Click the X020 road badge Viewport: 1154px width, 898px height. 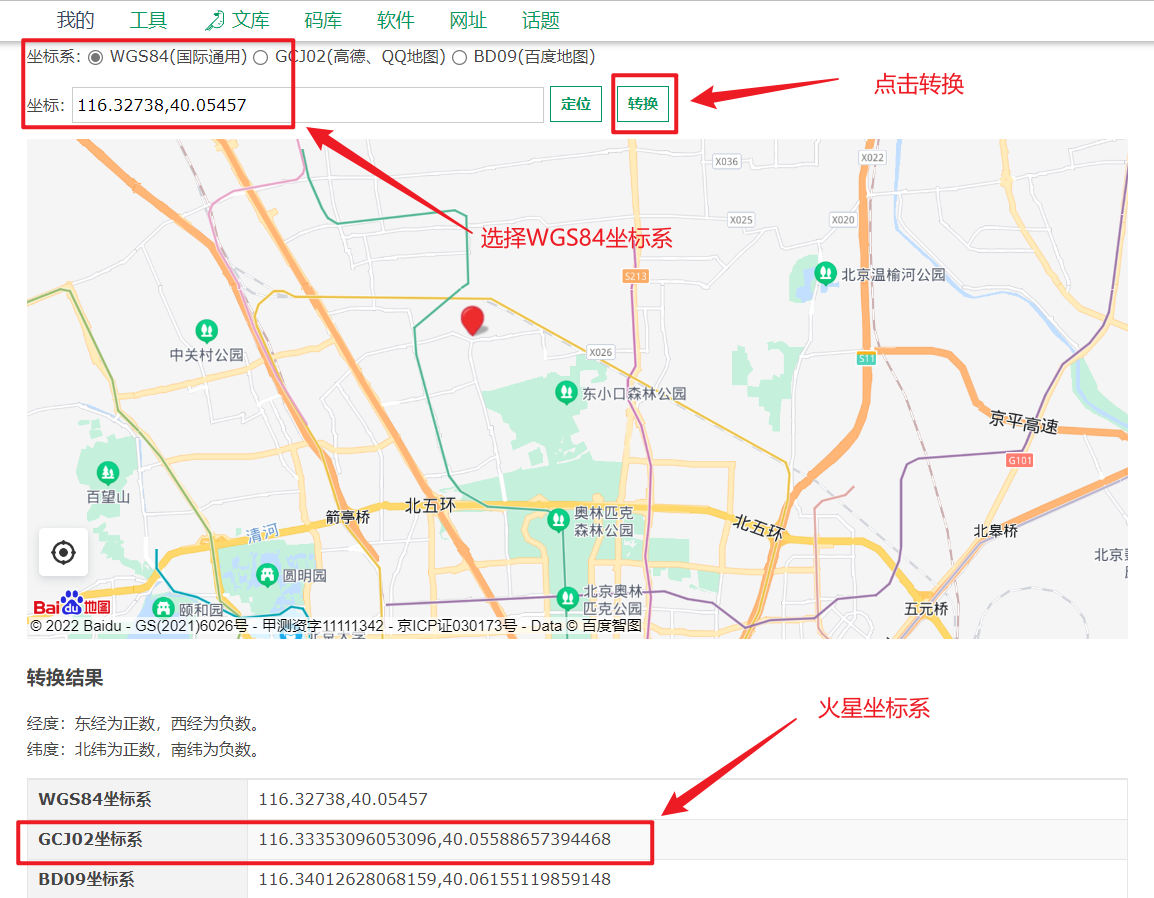tap(843, 219)
